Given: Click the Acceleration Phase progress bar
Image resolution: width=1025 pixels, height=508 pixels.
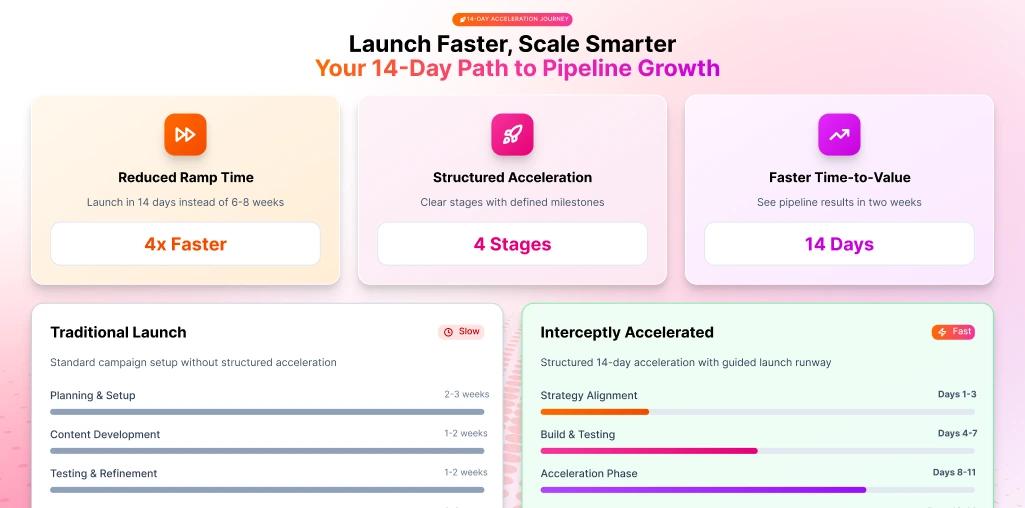Looking at the screenshot, I should point(757,490).
